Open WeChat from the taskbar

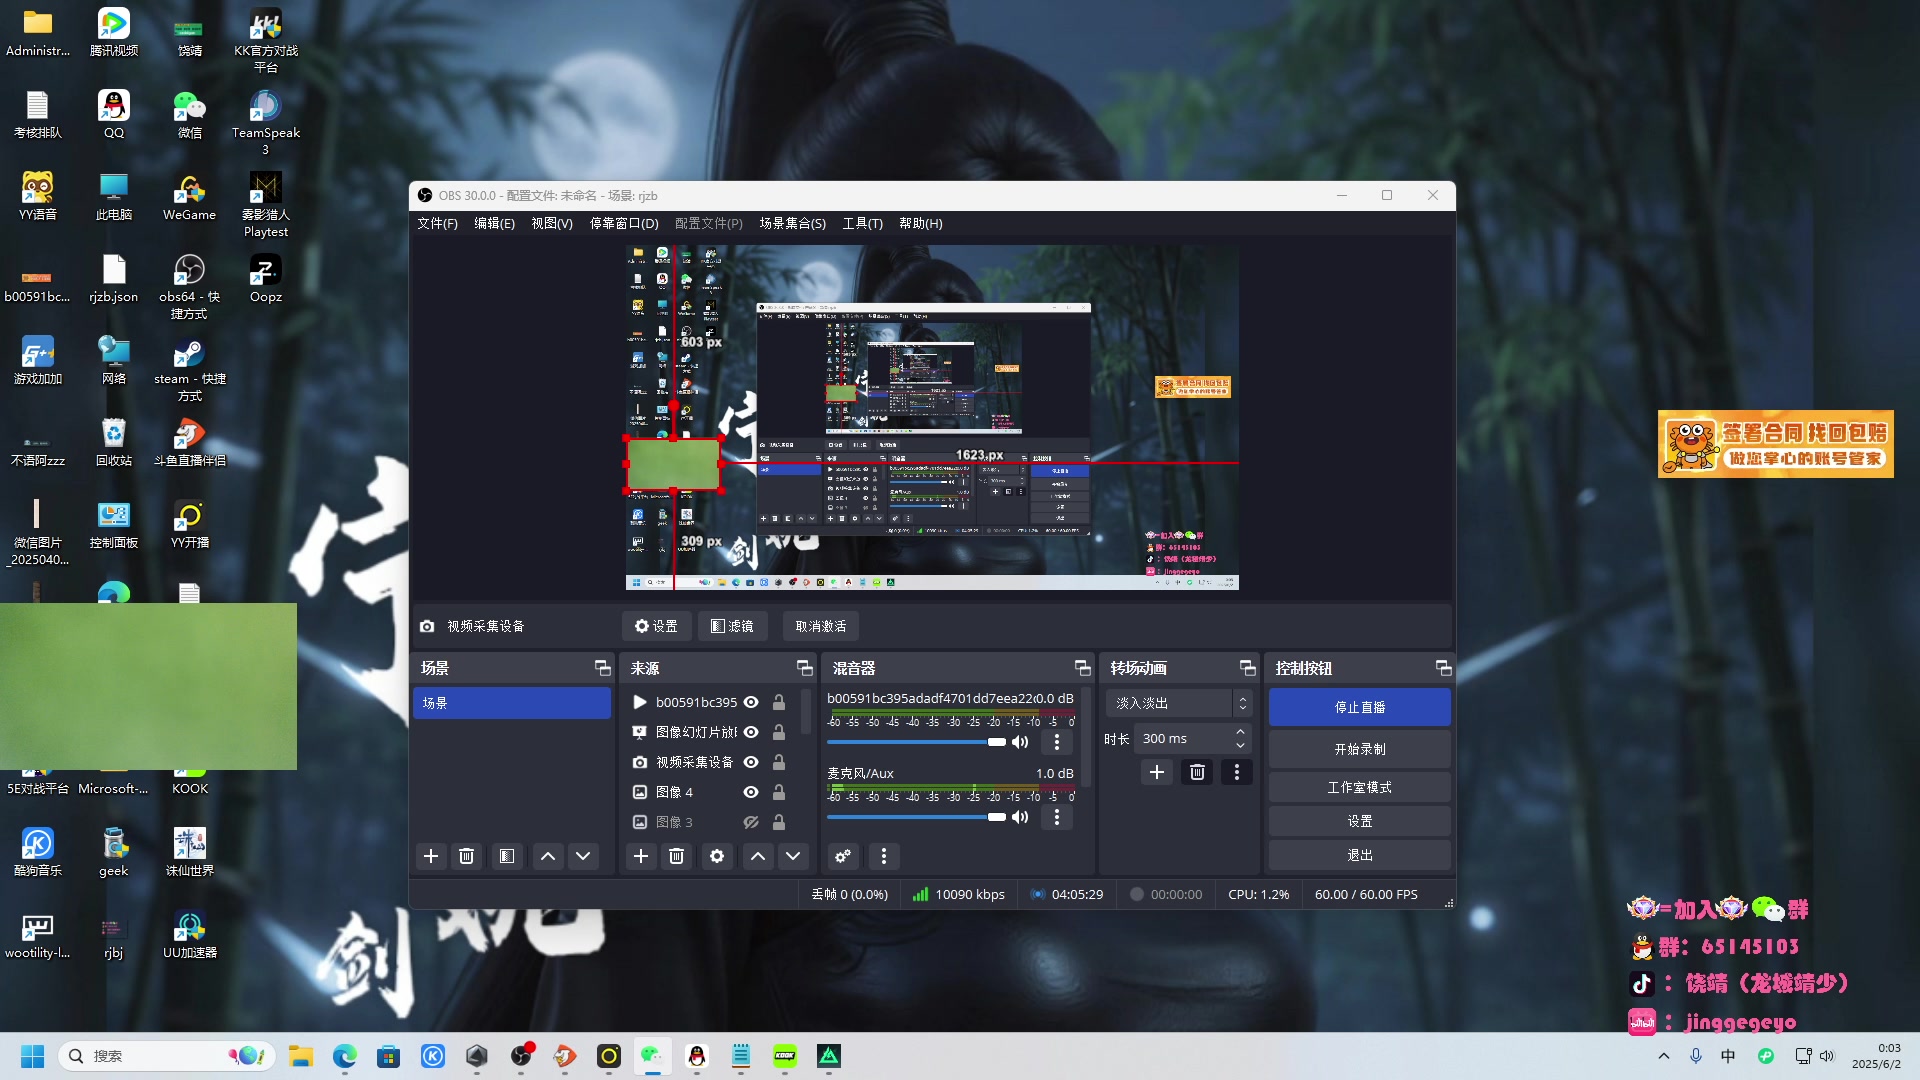coord(653,1056)
